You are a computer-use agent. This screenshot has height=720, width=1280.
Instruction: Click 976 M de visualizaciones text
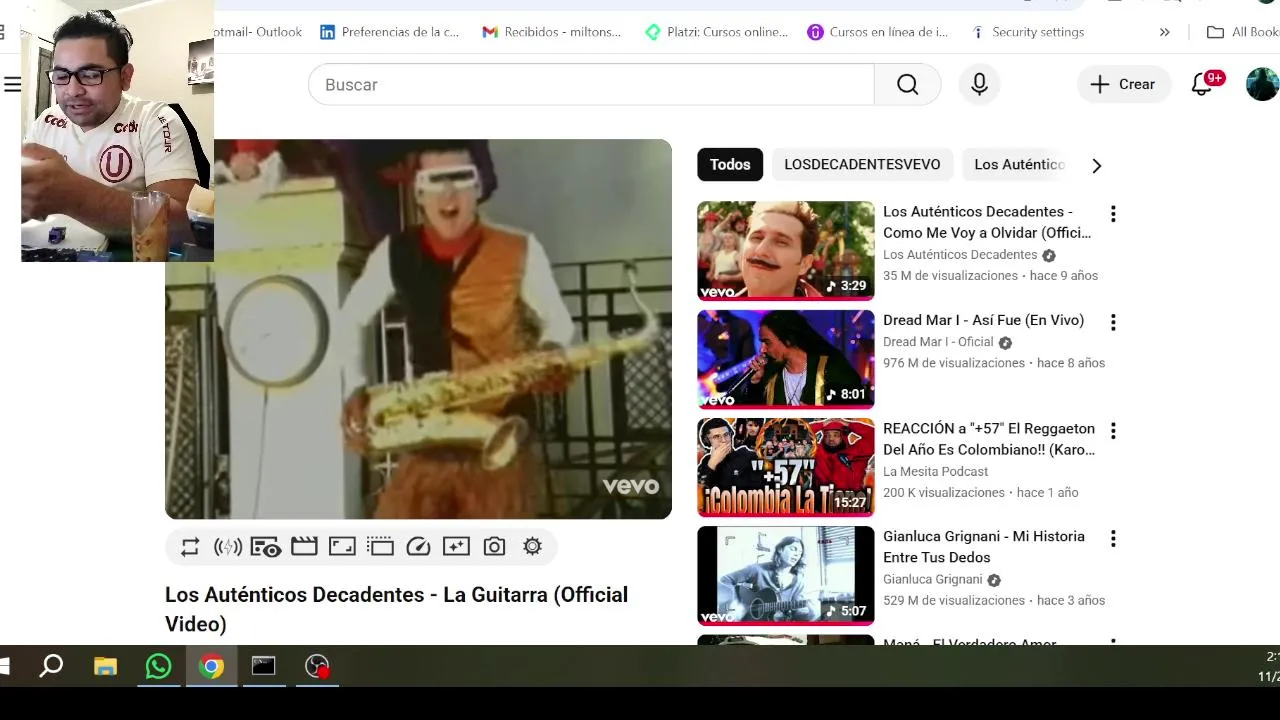[x=954, y=363]
